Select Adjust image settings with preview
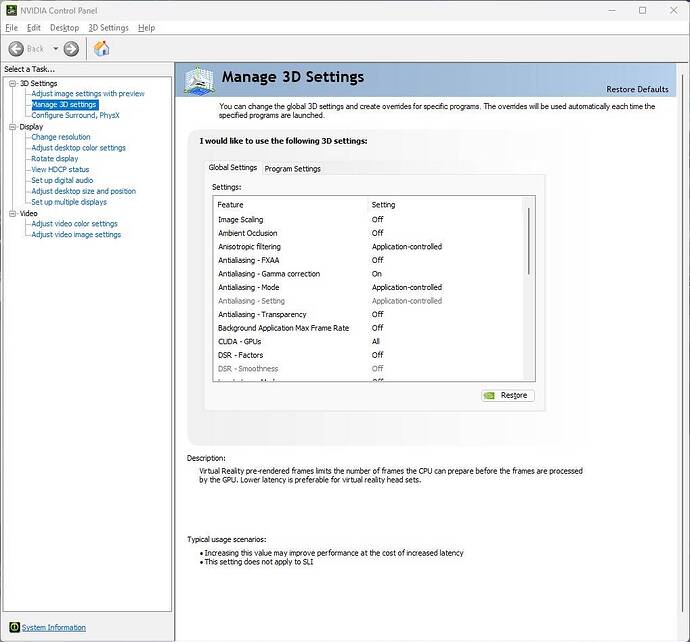This screenshot has height=642, width=690. pos(88,93)
